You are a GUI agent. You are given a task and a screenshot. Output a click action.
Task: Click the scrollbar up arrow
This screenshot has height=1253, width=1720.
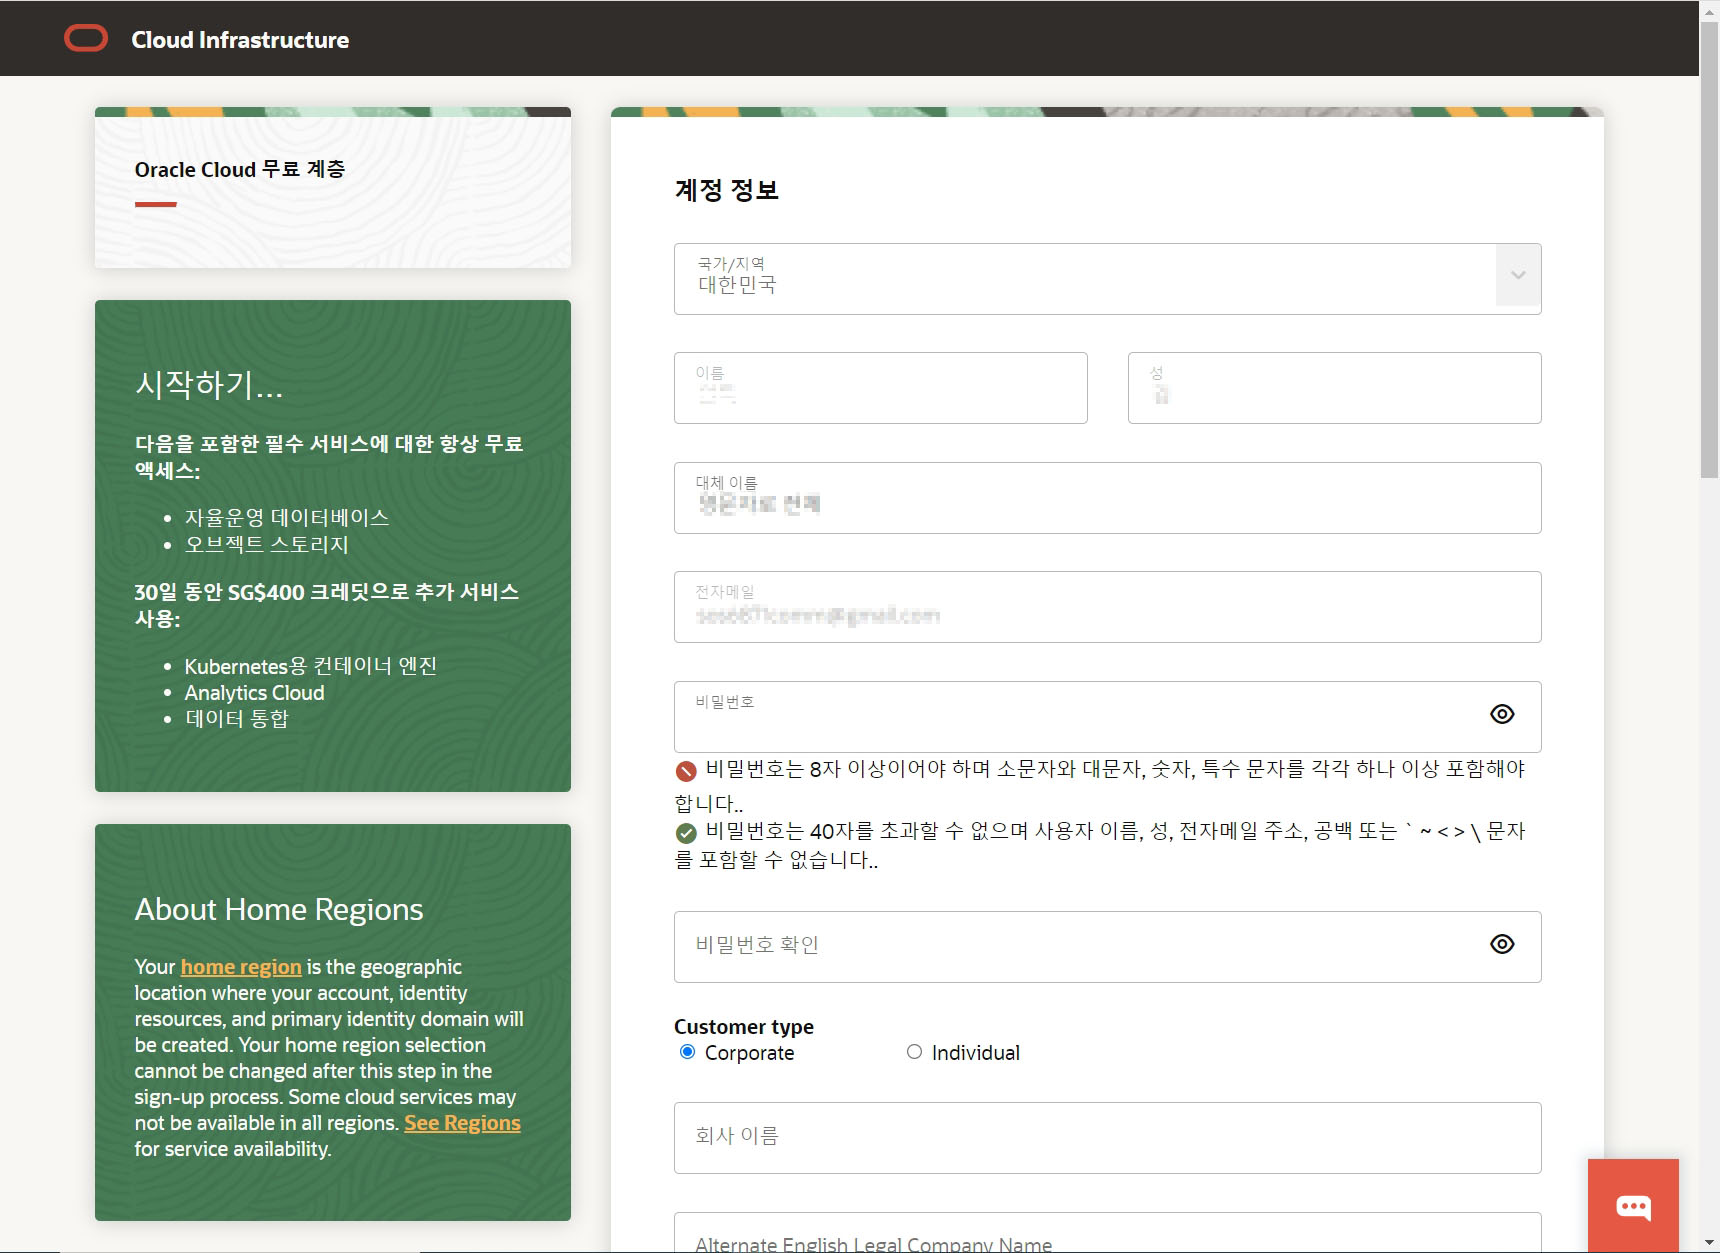(x=1709, y=10)
